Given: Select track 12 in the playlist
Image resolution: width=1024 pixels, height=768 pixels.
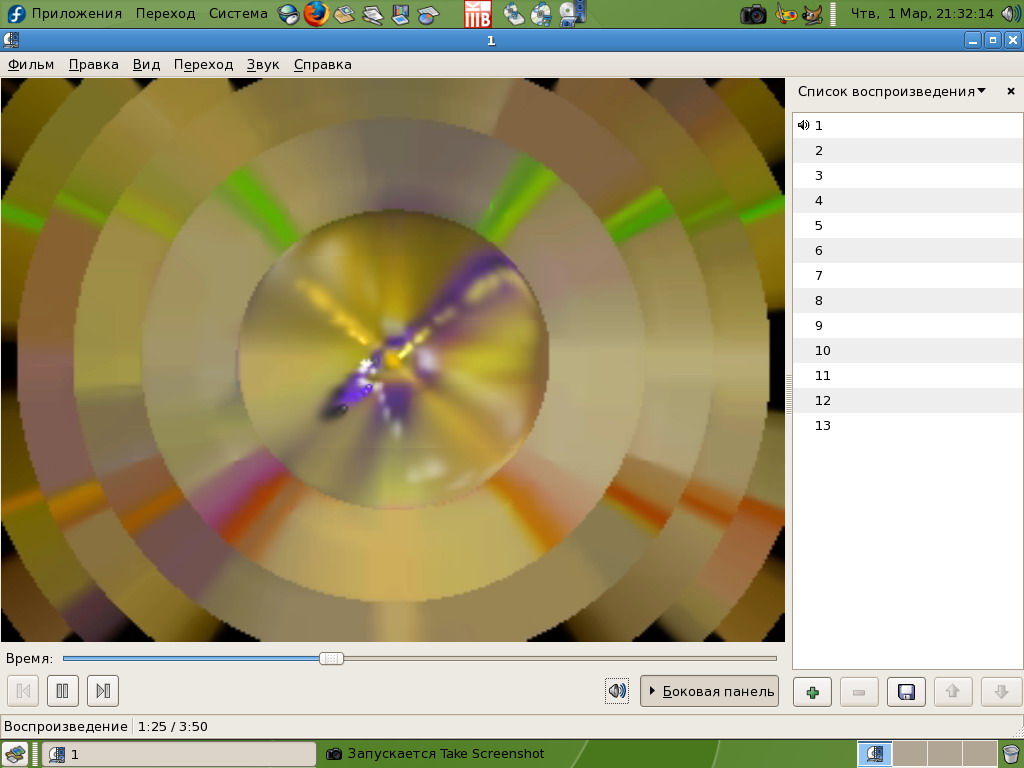Looking at the screenshot, I should click(x=908, y=401).
